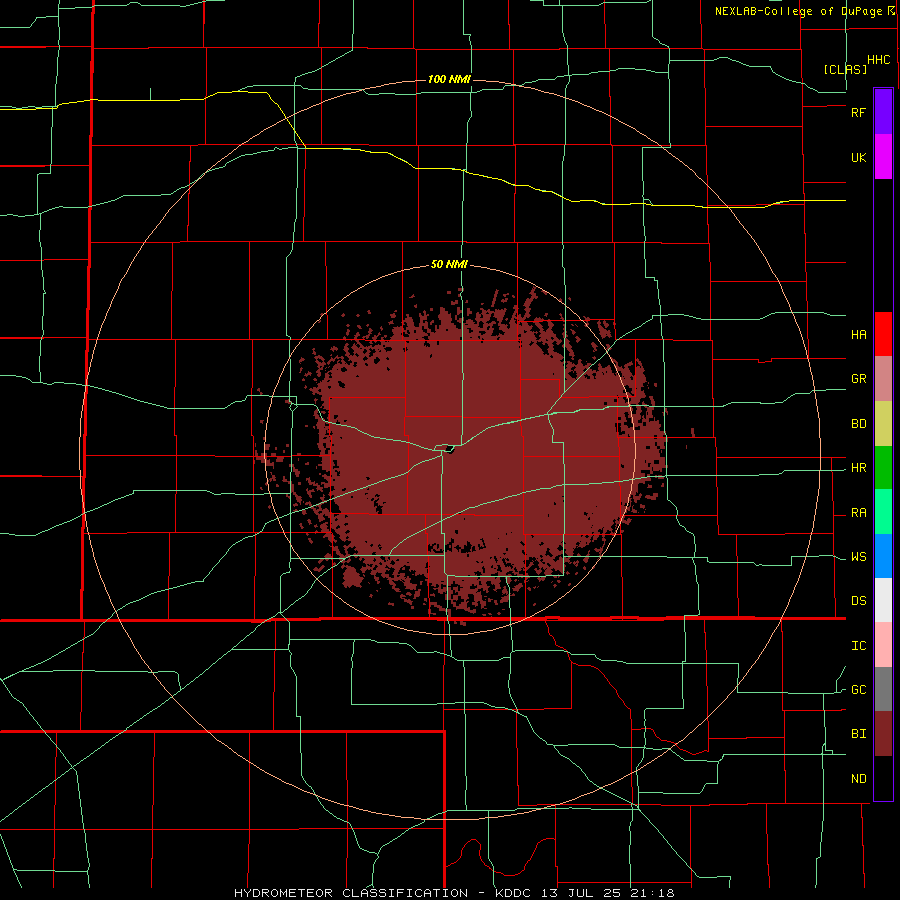
Task: Select the GC gray legend swatch
Action: click(883, 689)
